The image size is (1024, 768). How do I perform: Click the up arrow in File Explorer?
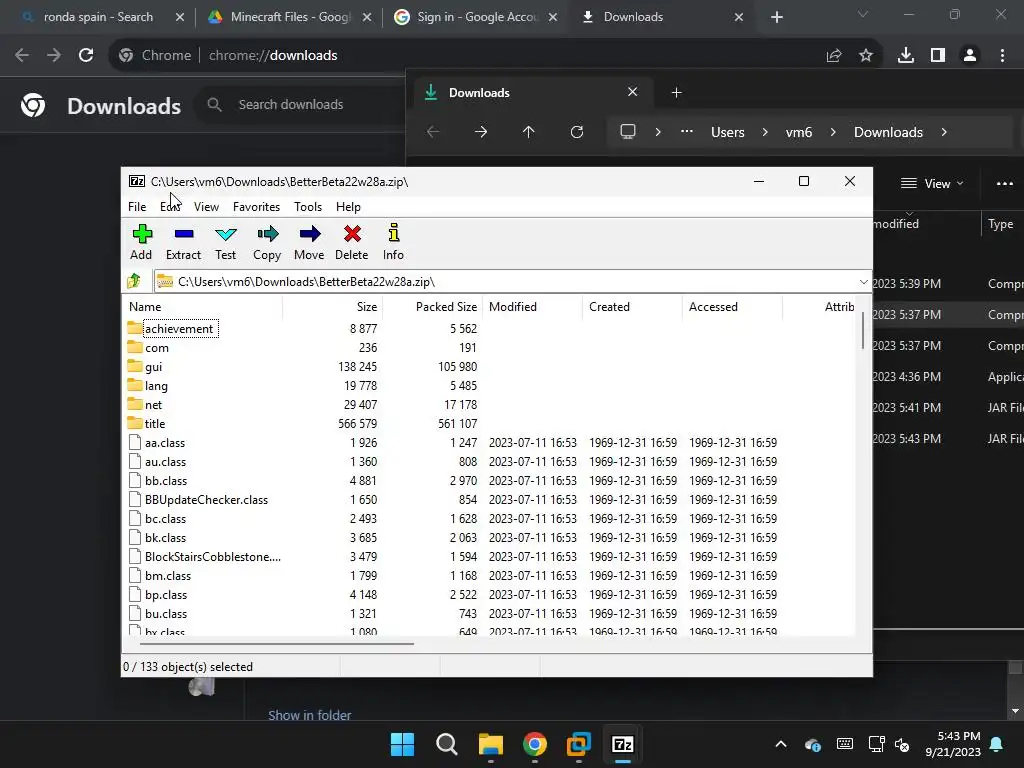528,132
